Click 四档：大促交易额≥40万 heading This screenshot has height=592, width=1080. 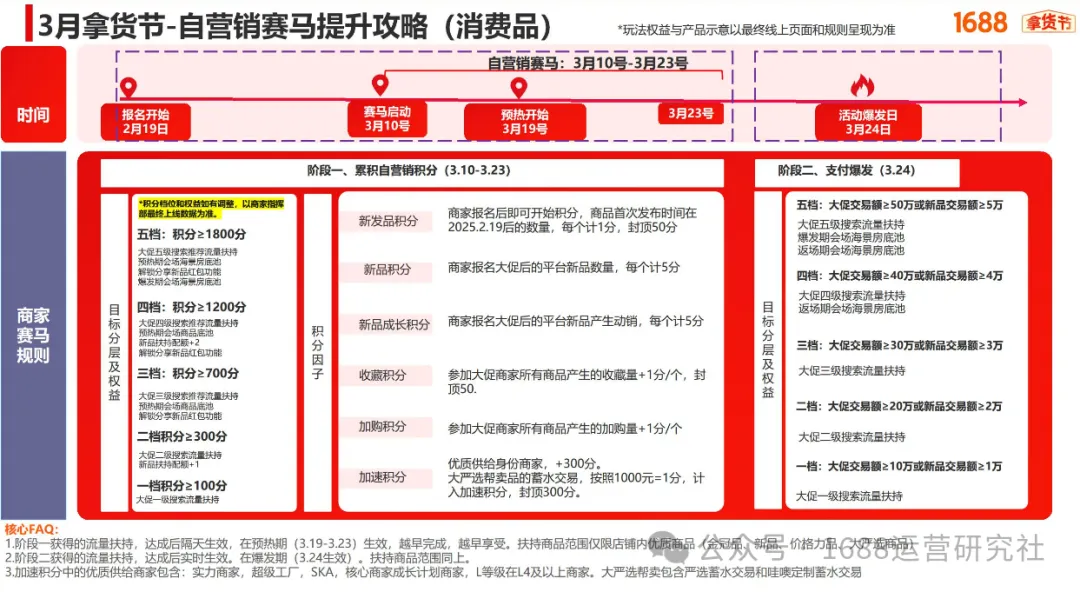click(x=900, y=276)
